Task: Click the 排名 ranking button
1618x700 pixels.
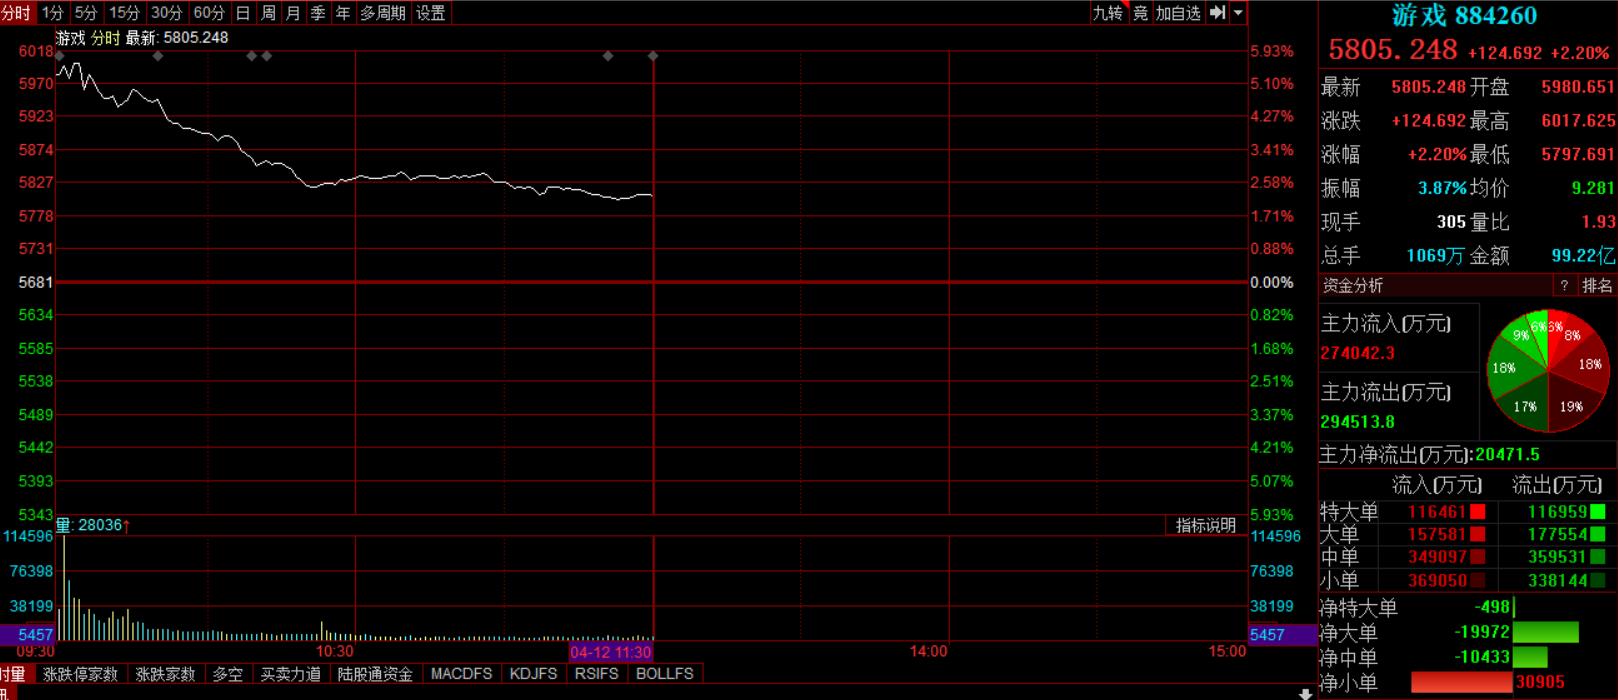Action: (x=1597, y=286)
